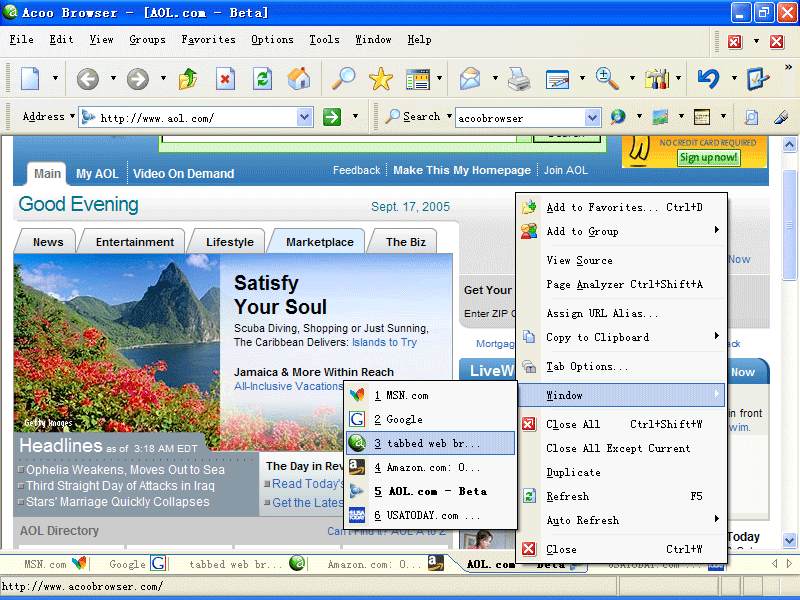Open Back button history dropdown arrow

(113, 79)
